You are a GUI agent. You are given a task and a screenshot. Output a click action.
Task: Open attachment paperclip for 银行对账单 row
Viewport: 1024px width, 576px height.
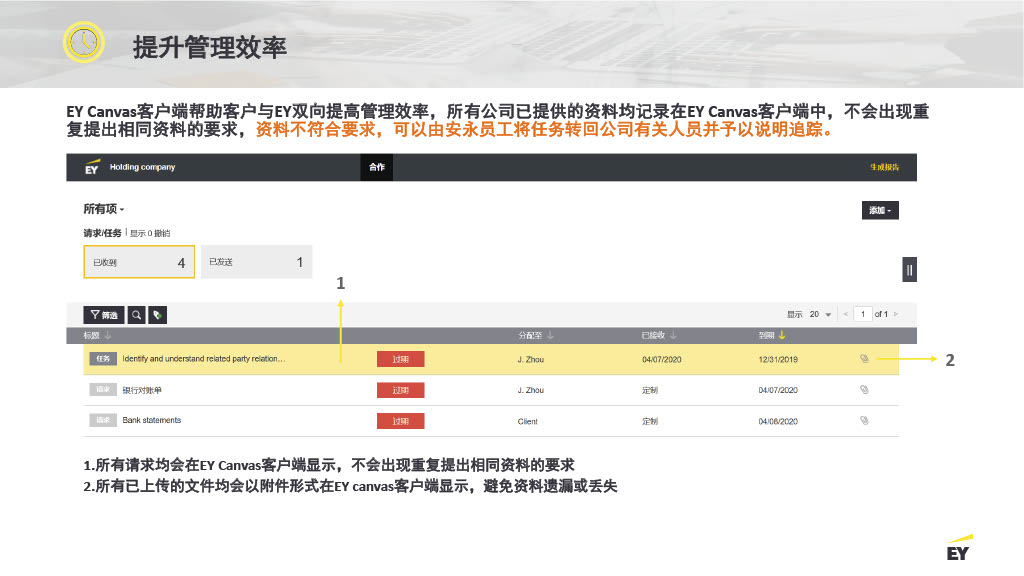864,390
